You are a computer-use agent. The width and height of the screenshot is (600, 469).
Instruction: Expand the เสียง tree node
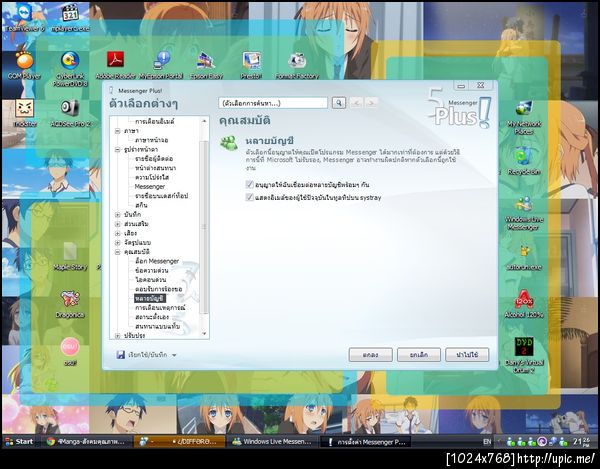(117, 233)
